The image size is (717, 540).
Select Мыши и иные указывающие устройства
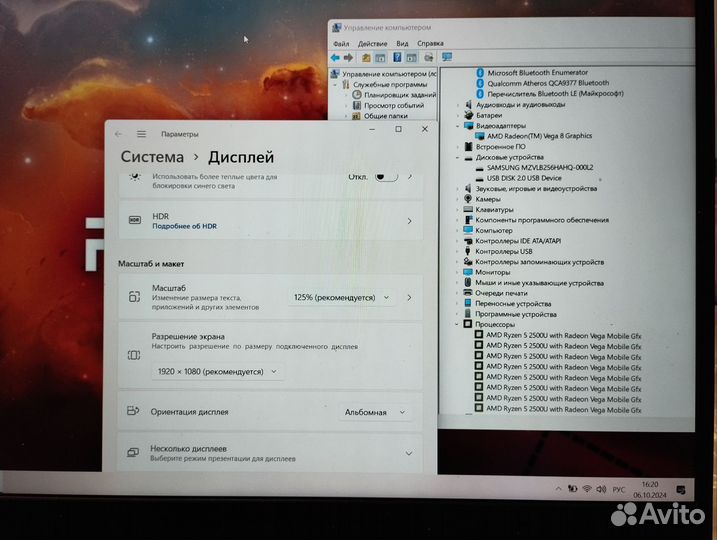pyautogui.click(x=540, y=283)
